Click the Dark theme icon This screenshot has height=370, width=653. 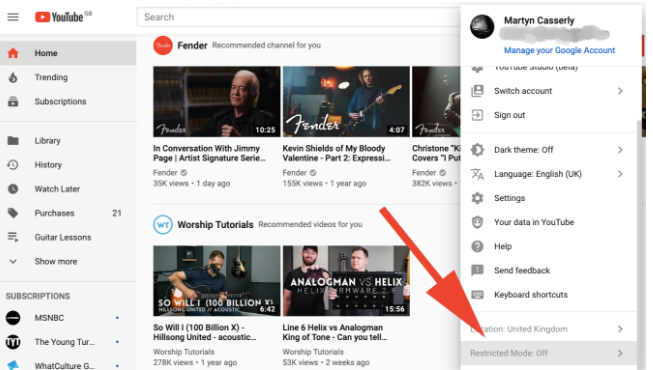click(477, 150)
